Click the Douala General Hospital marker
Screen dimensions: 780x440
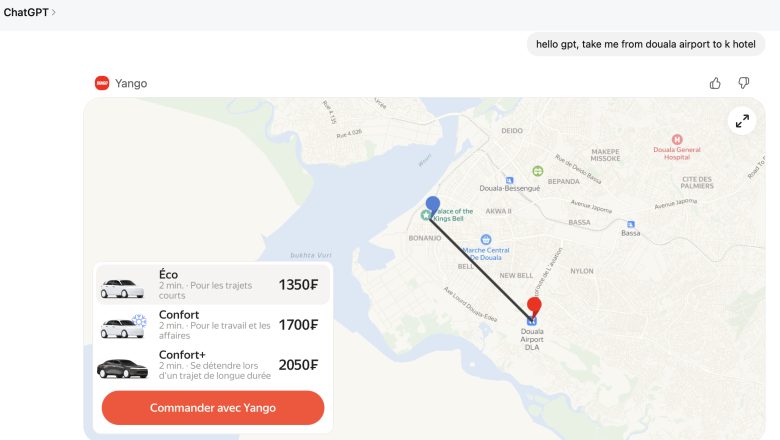coord(677,140)
